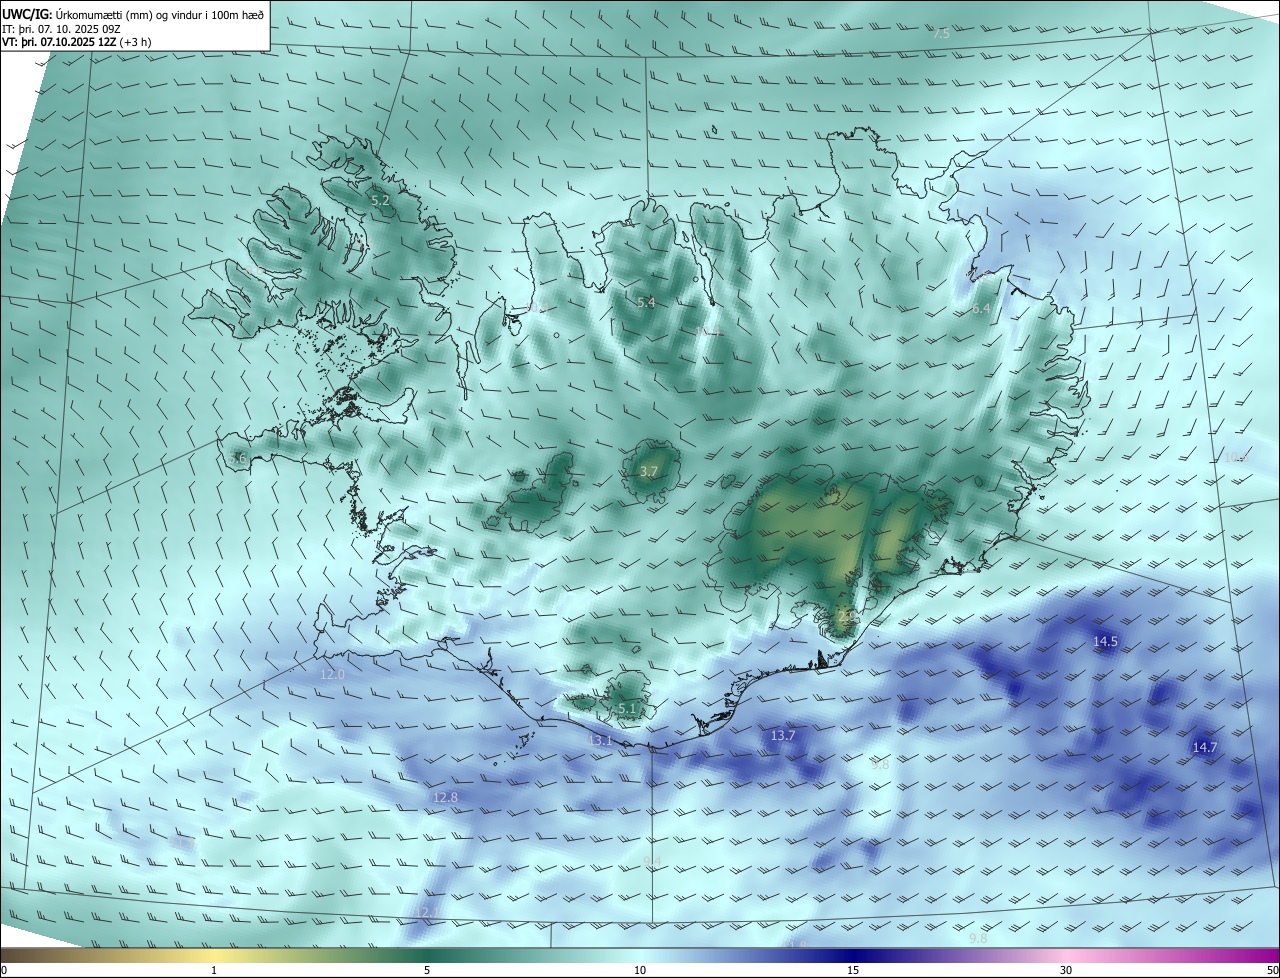Click the 5.4 value label
This screenshot has width=1280, height=978.
[646, 302]
